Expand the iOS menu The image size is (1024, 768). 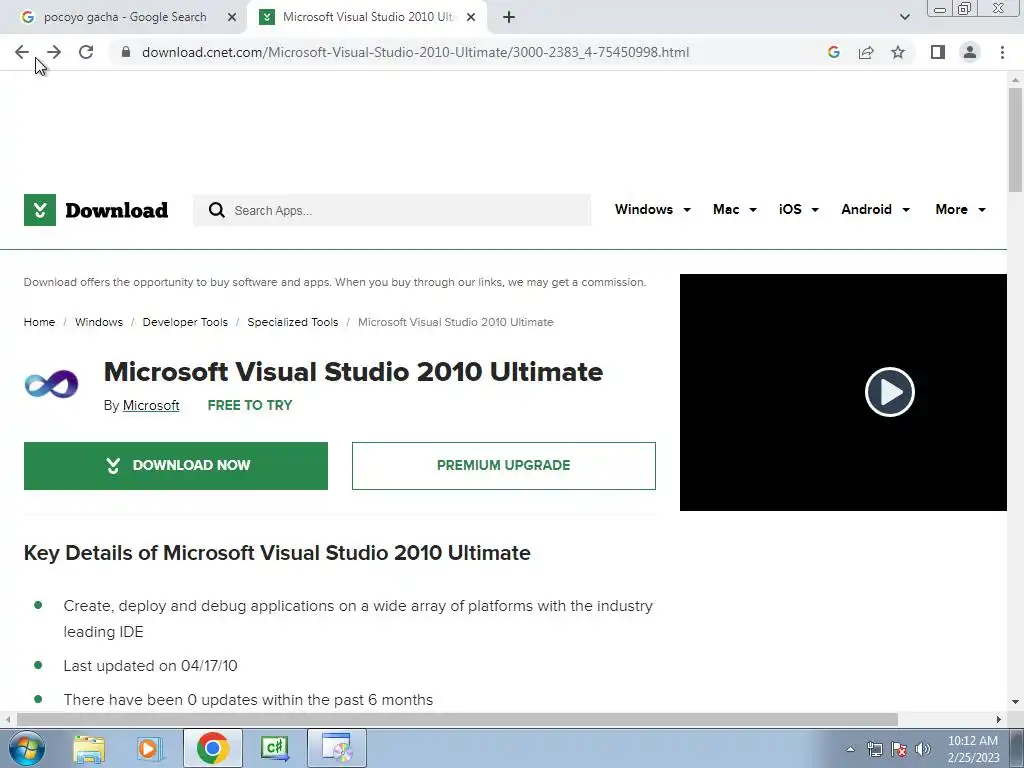(x=798, y=210)
